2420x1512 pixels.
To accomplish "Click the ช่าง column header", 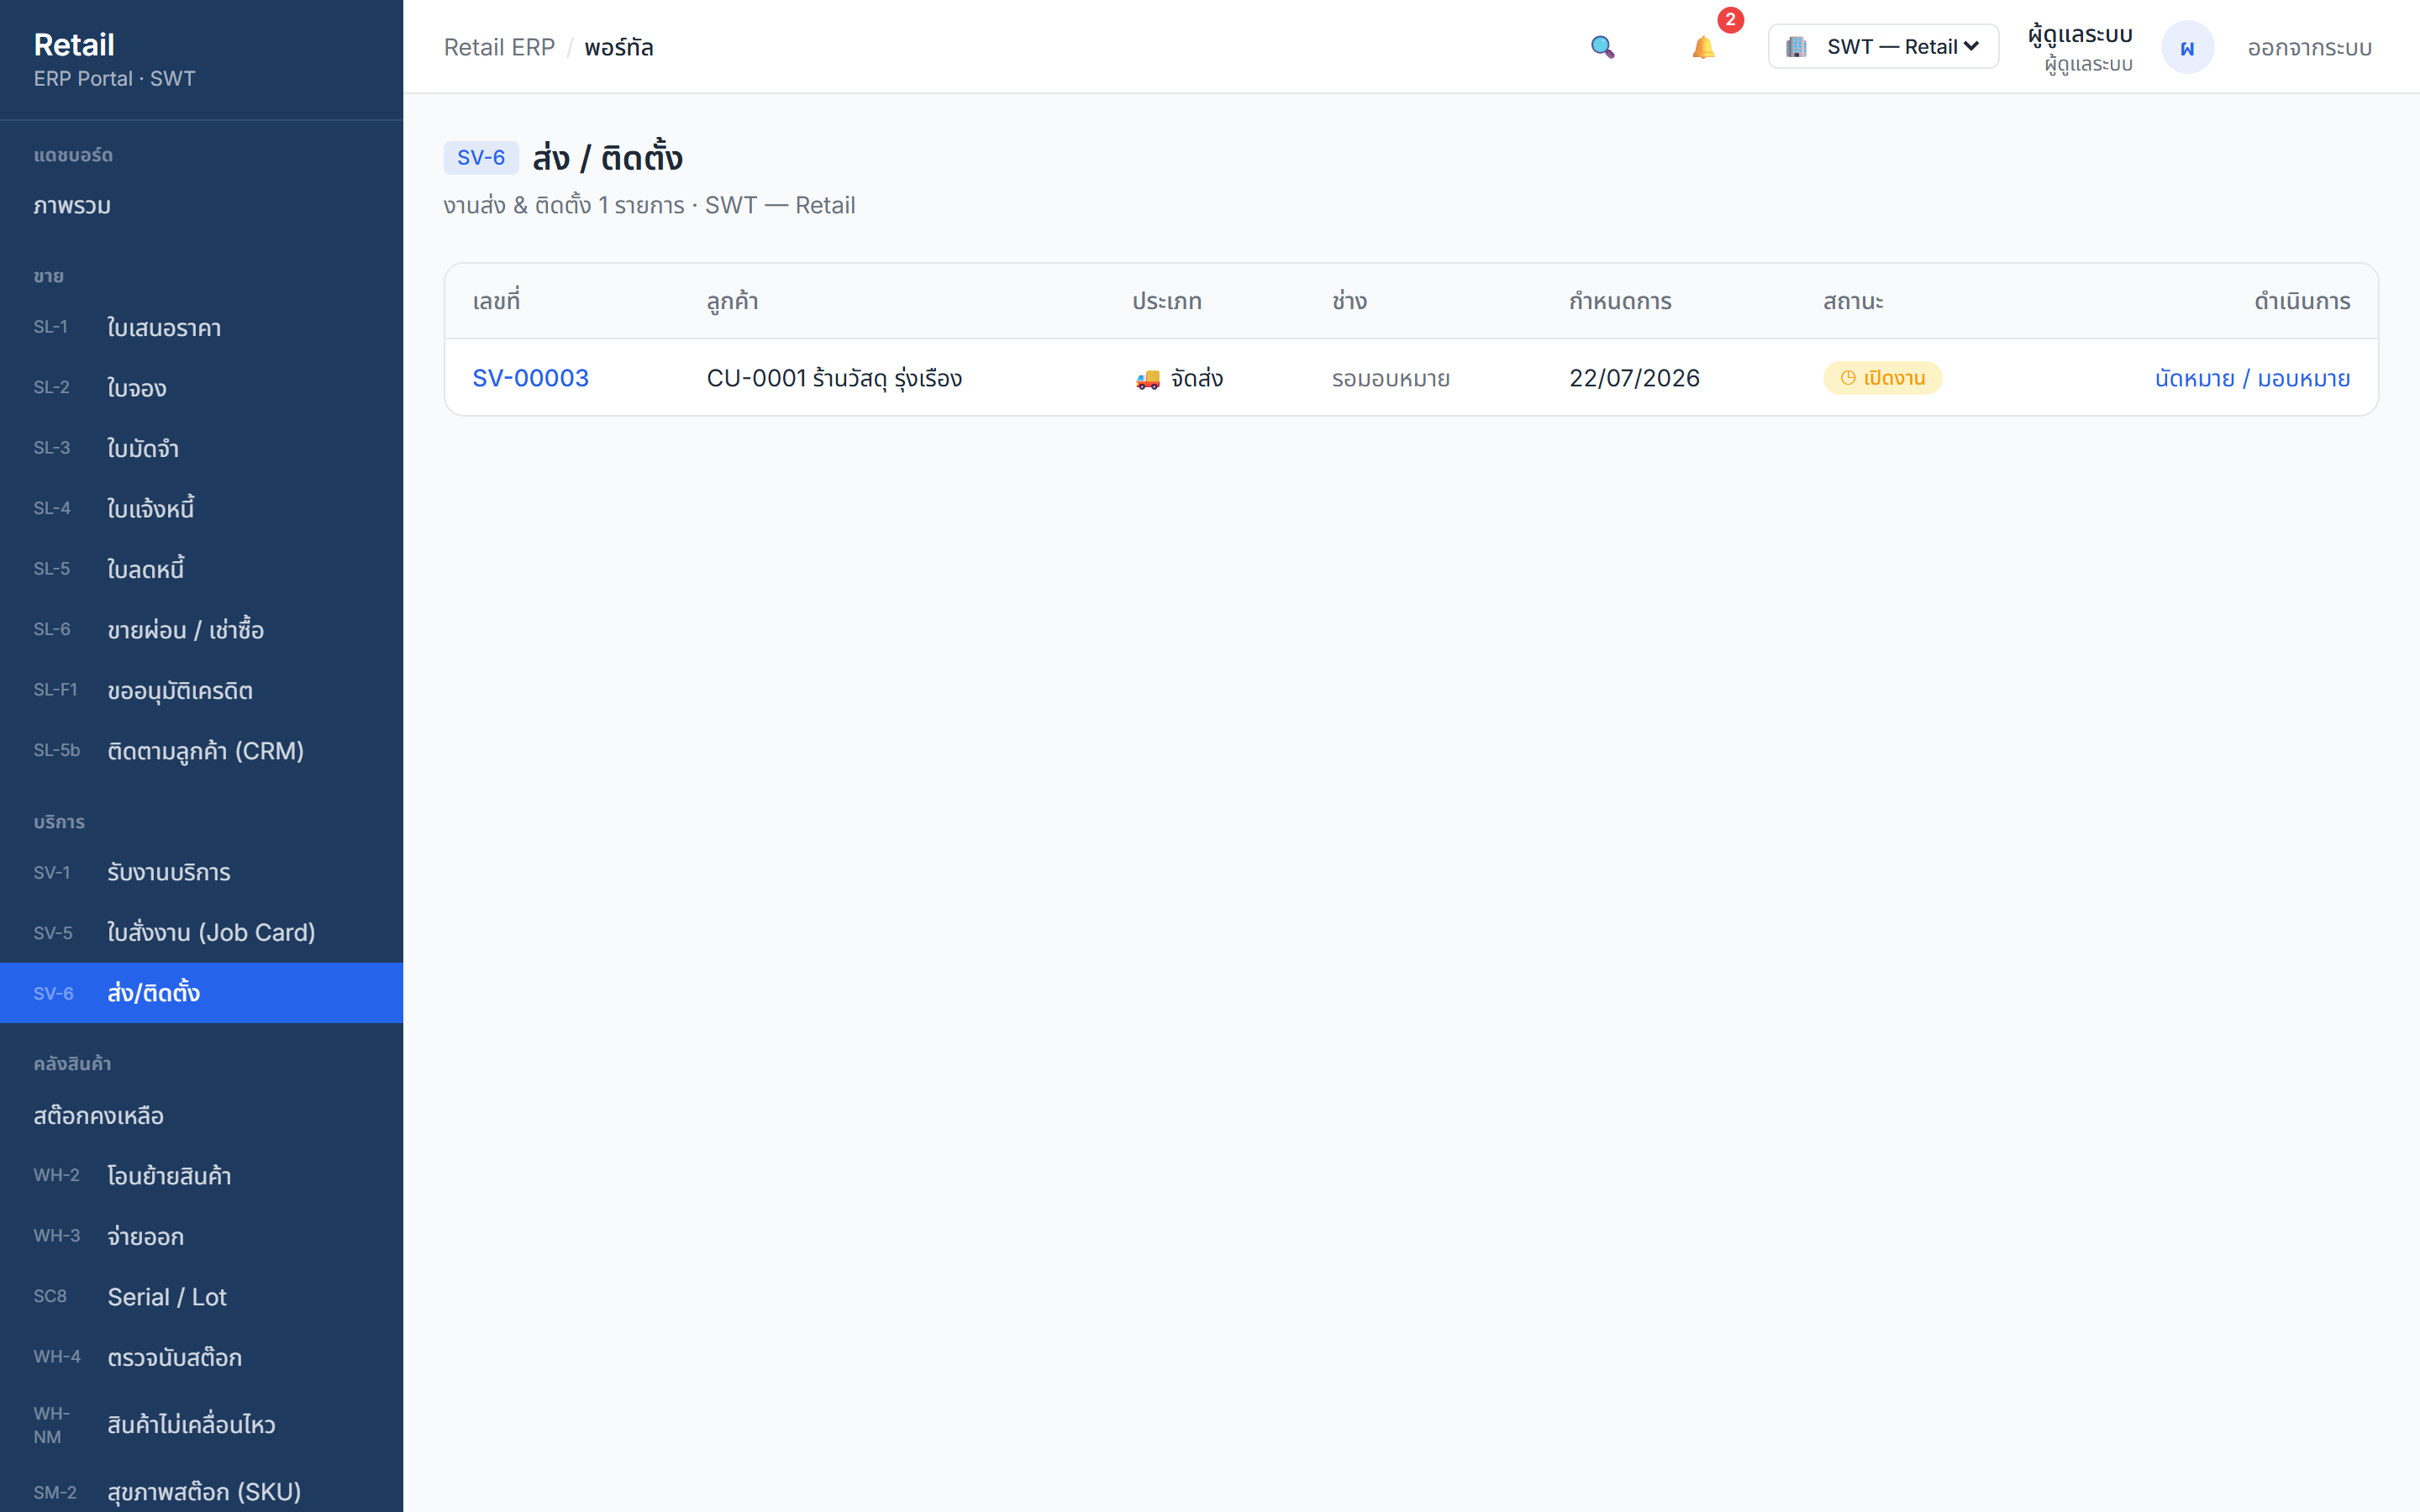I will (x=1349, y=301).
